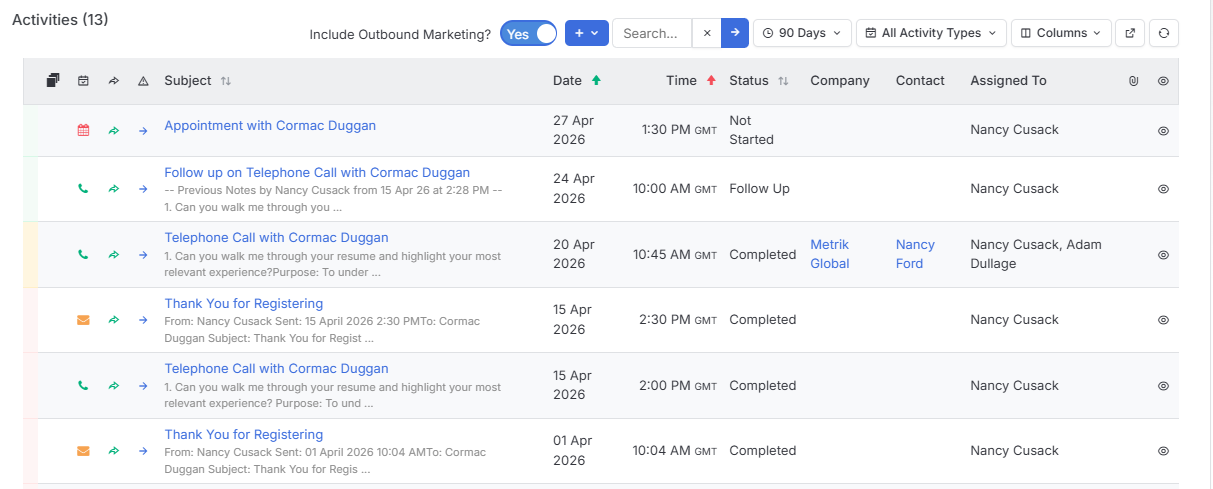Click the stacked-pages header icon
1213x489 pixels.
pyautogui.click(x=53, y=81)
